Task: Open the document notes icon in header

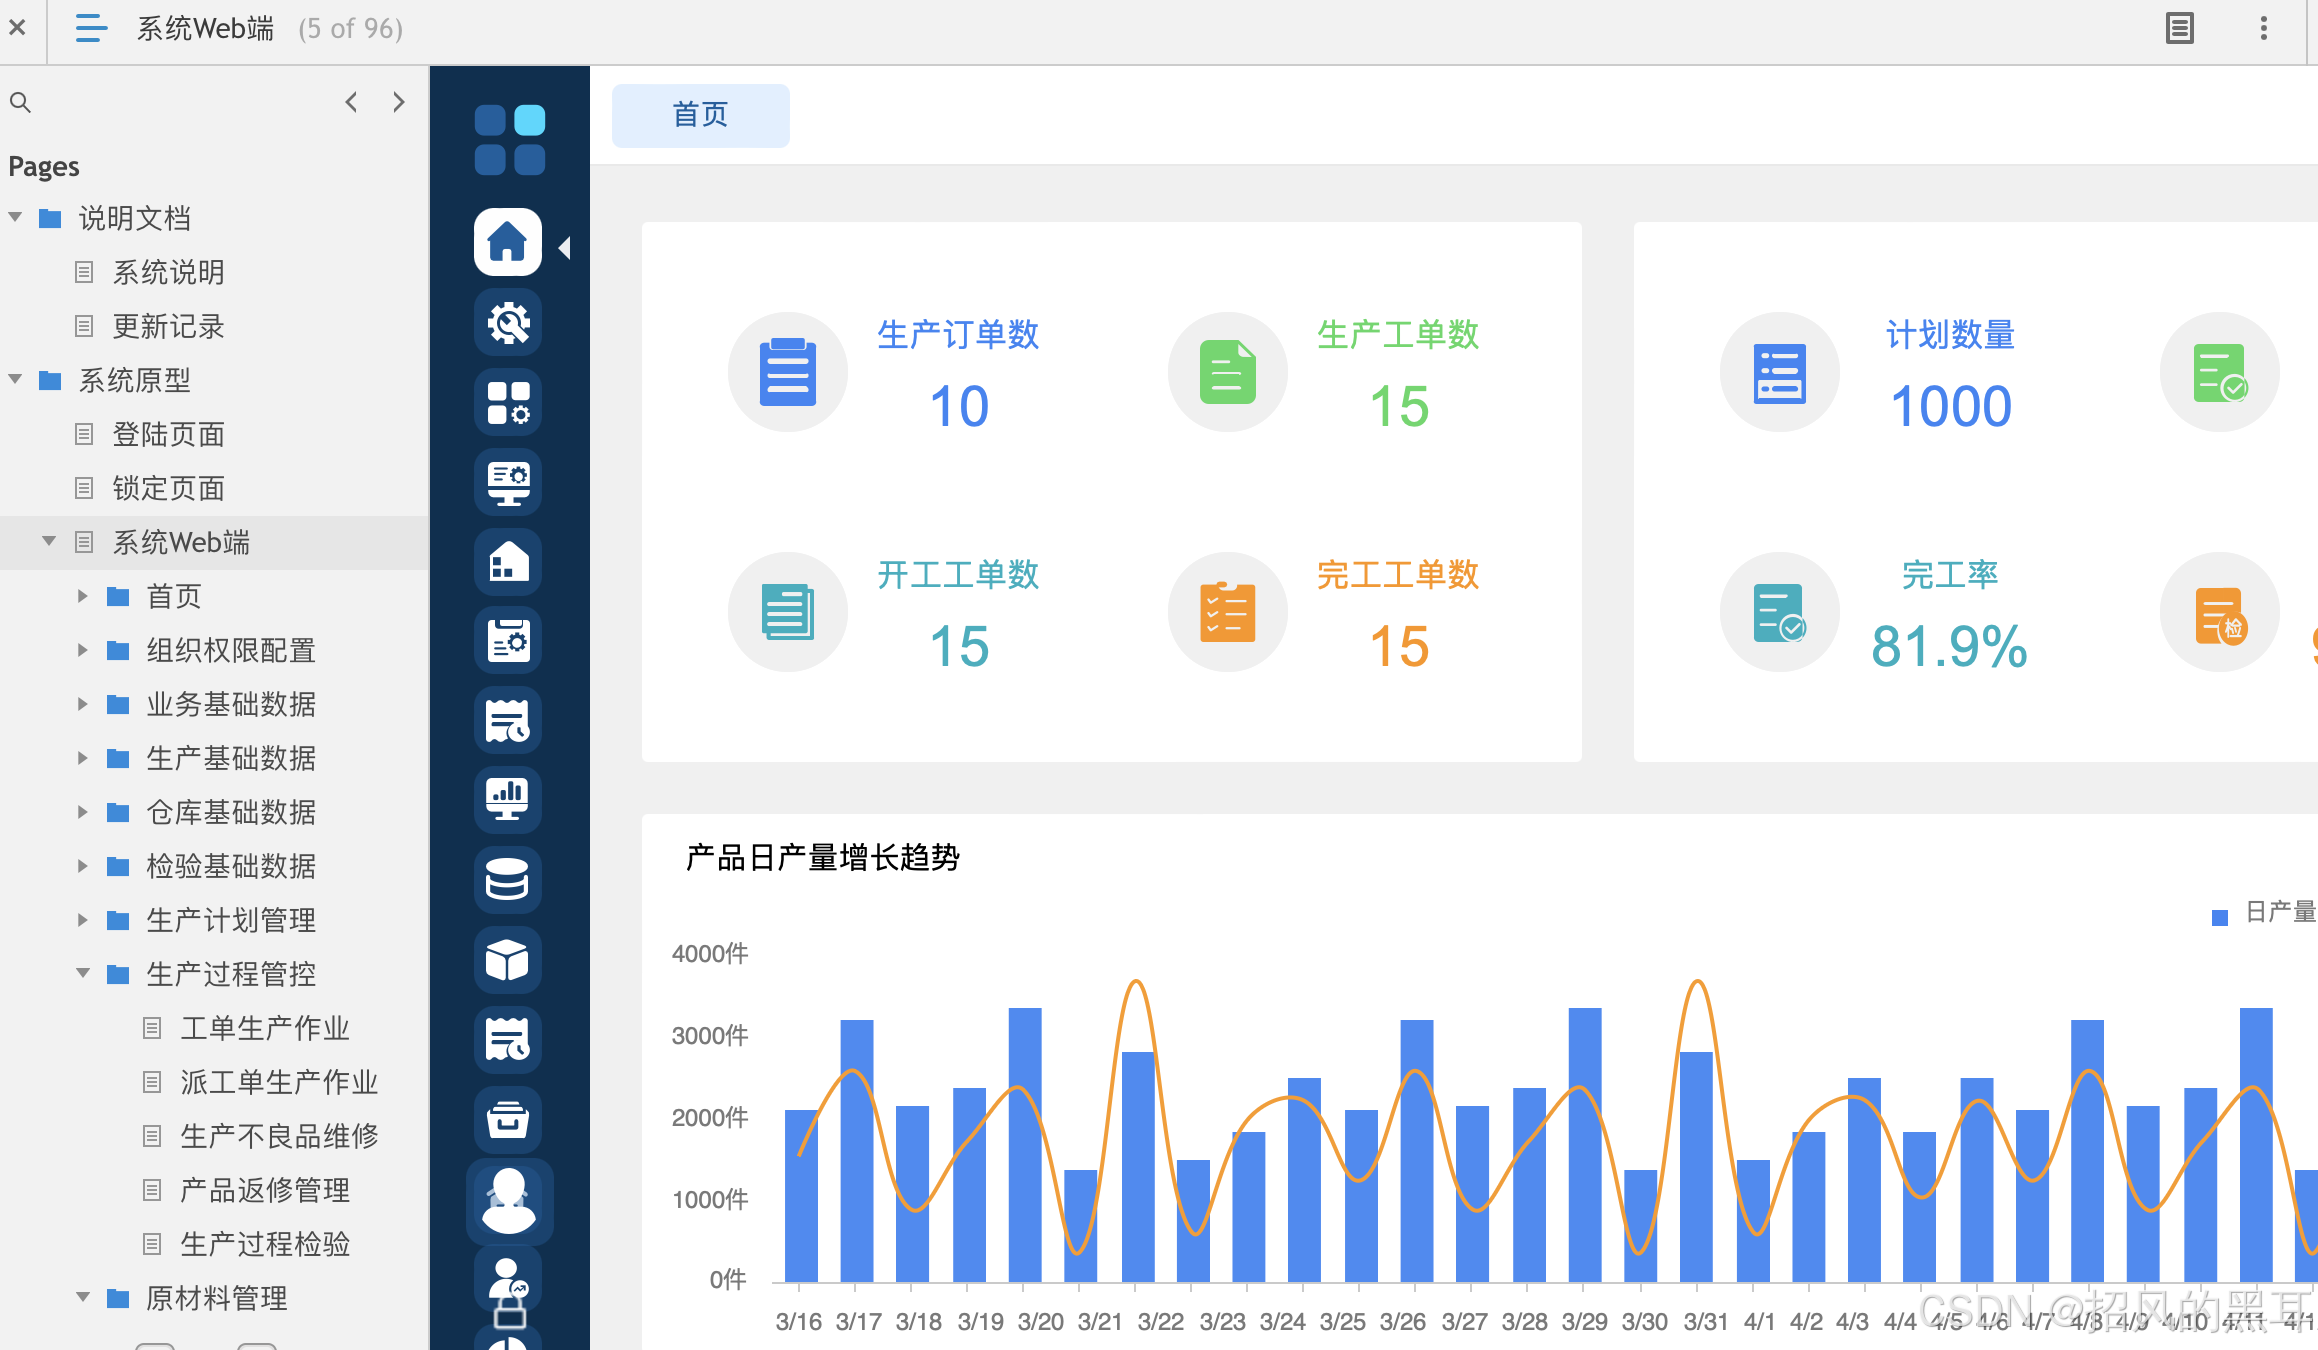Action: click(2180, 28)
